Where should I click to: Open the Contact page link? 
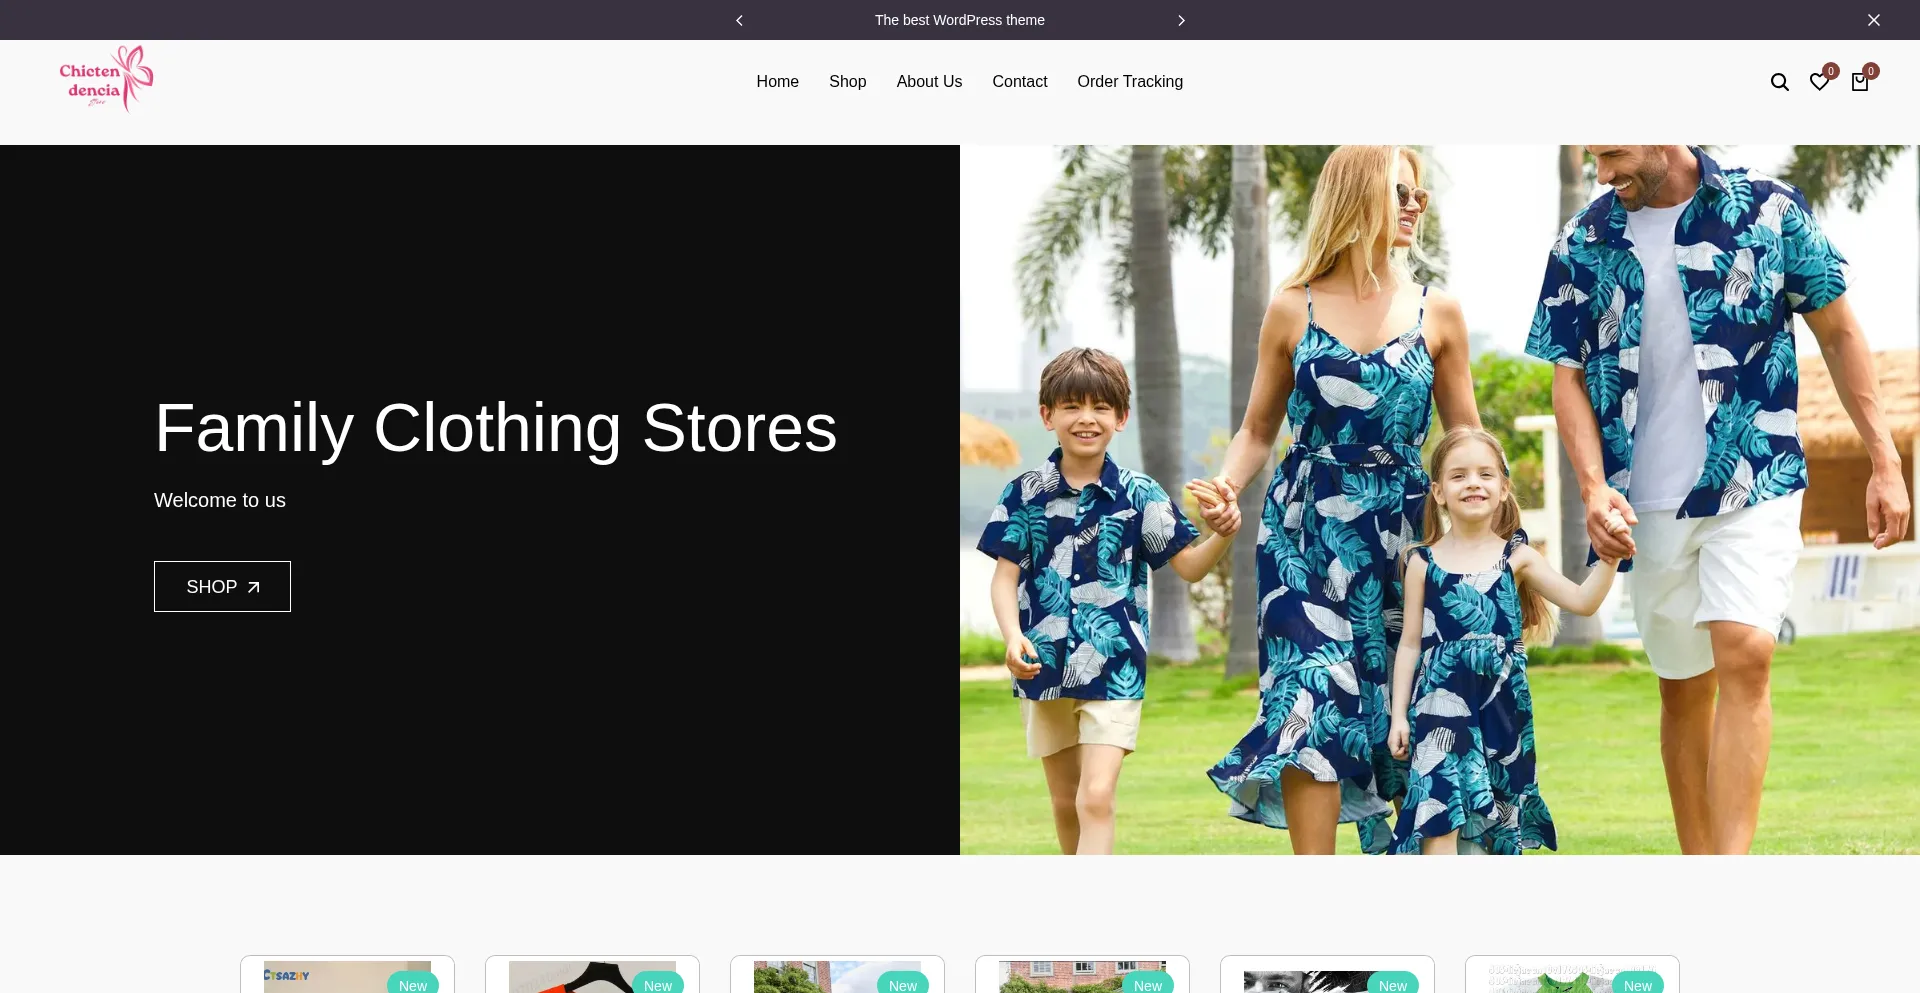(x=1019, y=82)
